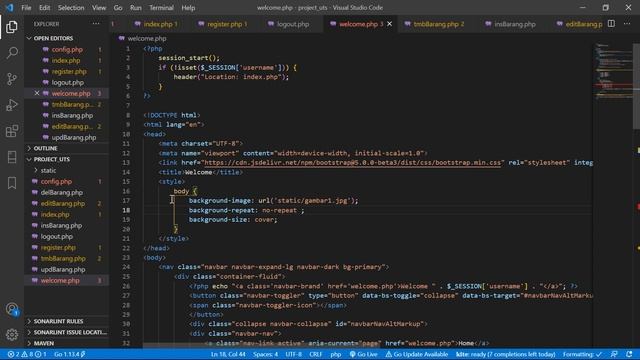Open the Manage settings gear
Viewport: 640px width, 360px height.
click(12, 335)
